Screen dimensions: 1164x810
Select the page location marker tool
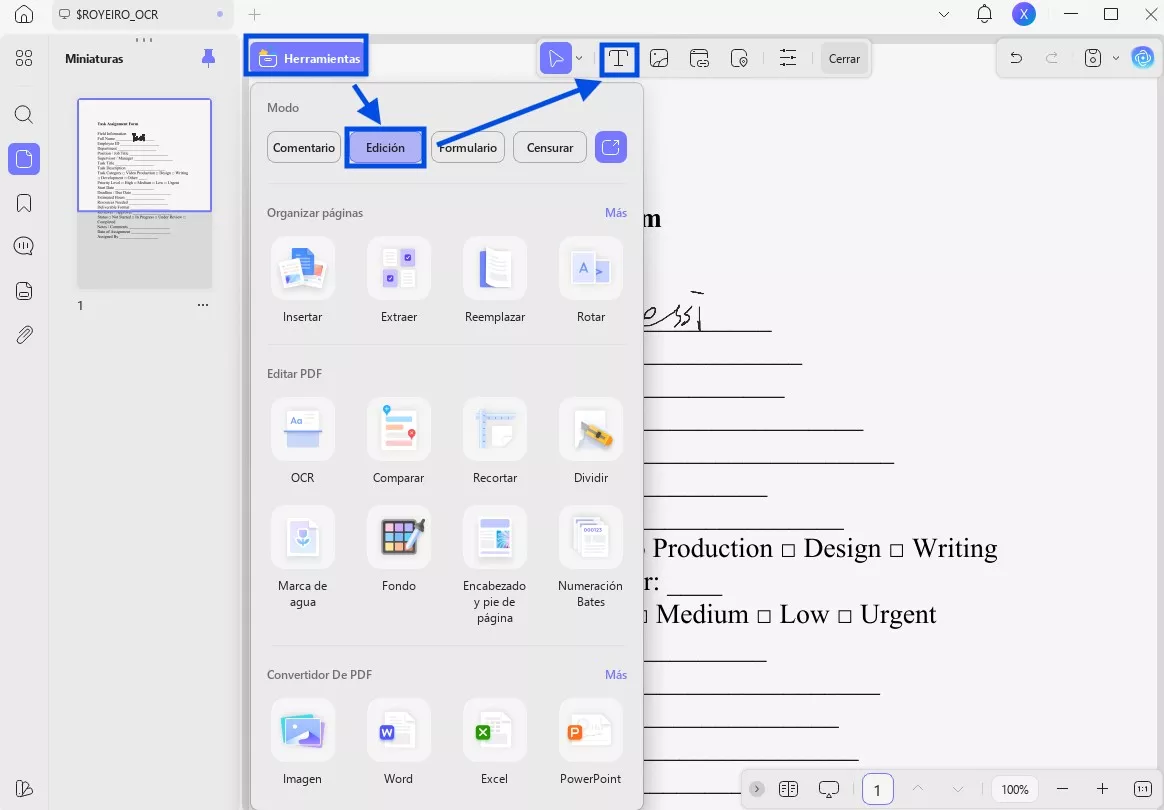click(739, 59)
